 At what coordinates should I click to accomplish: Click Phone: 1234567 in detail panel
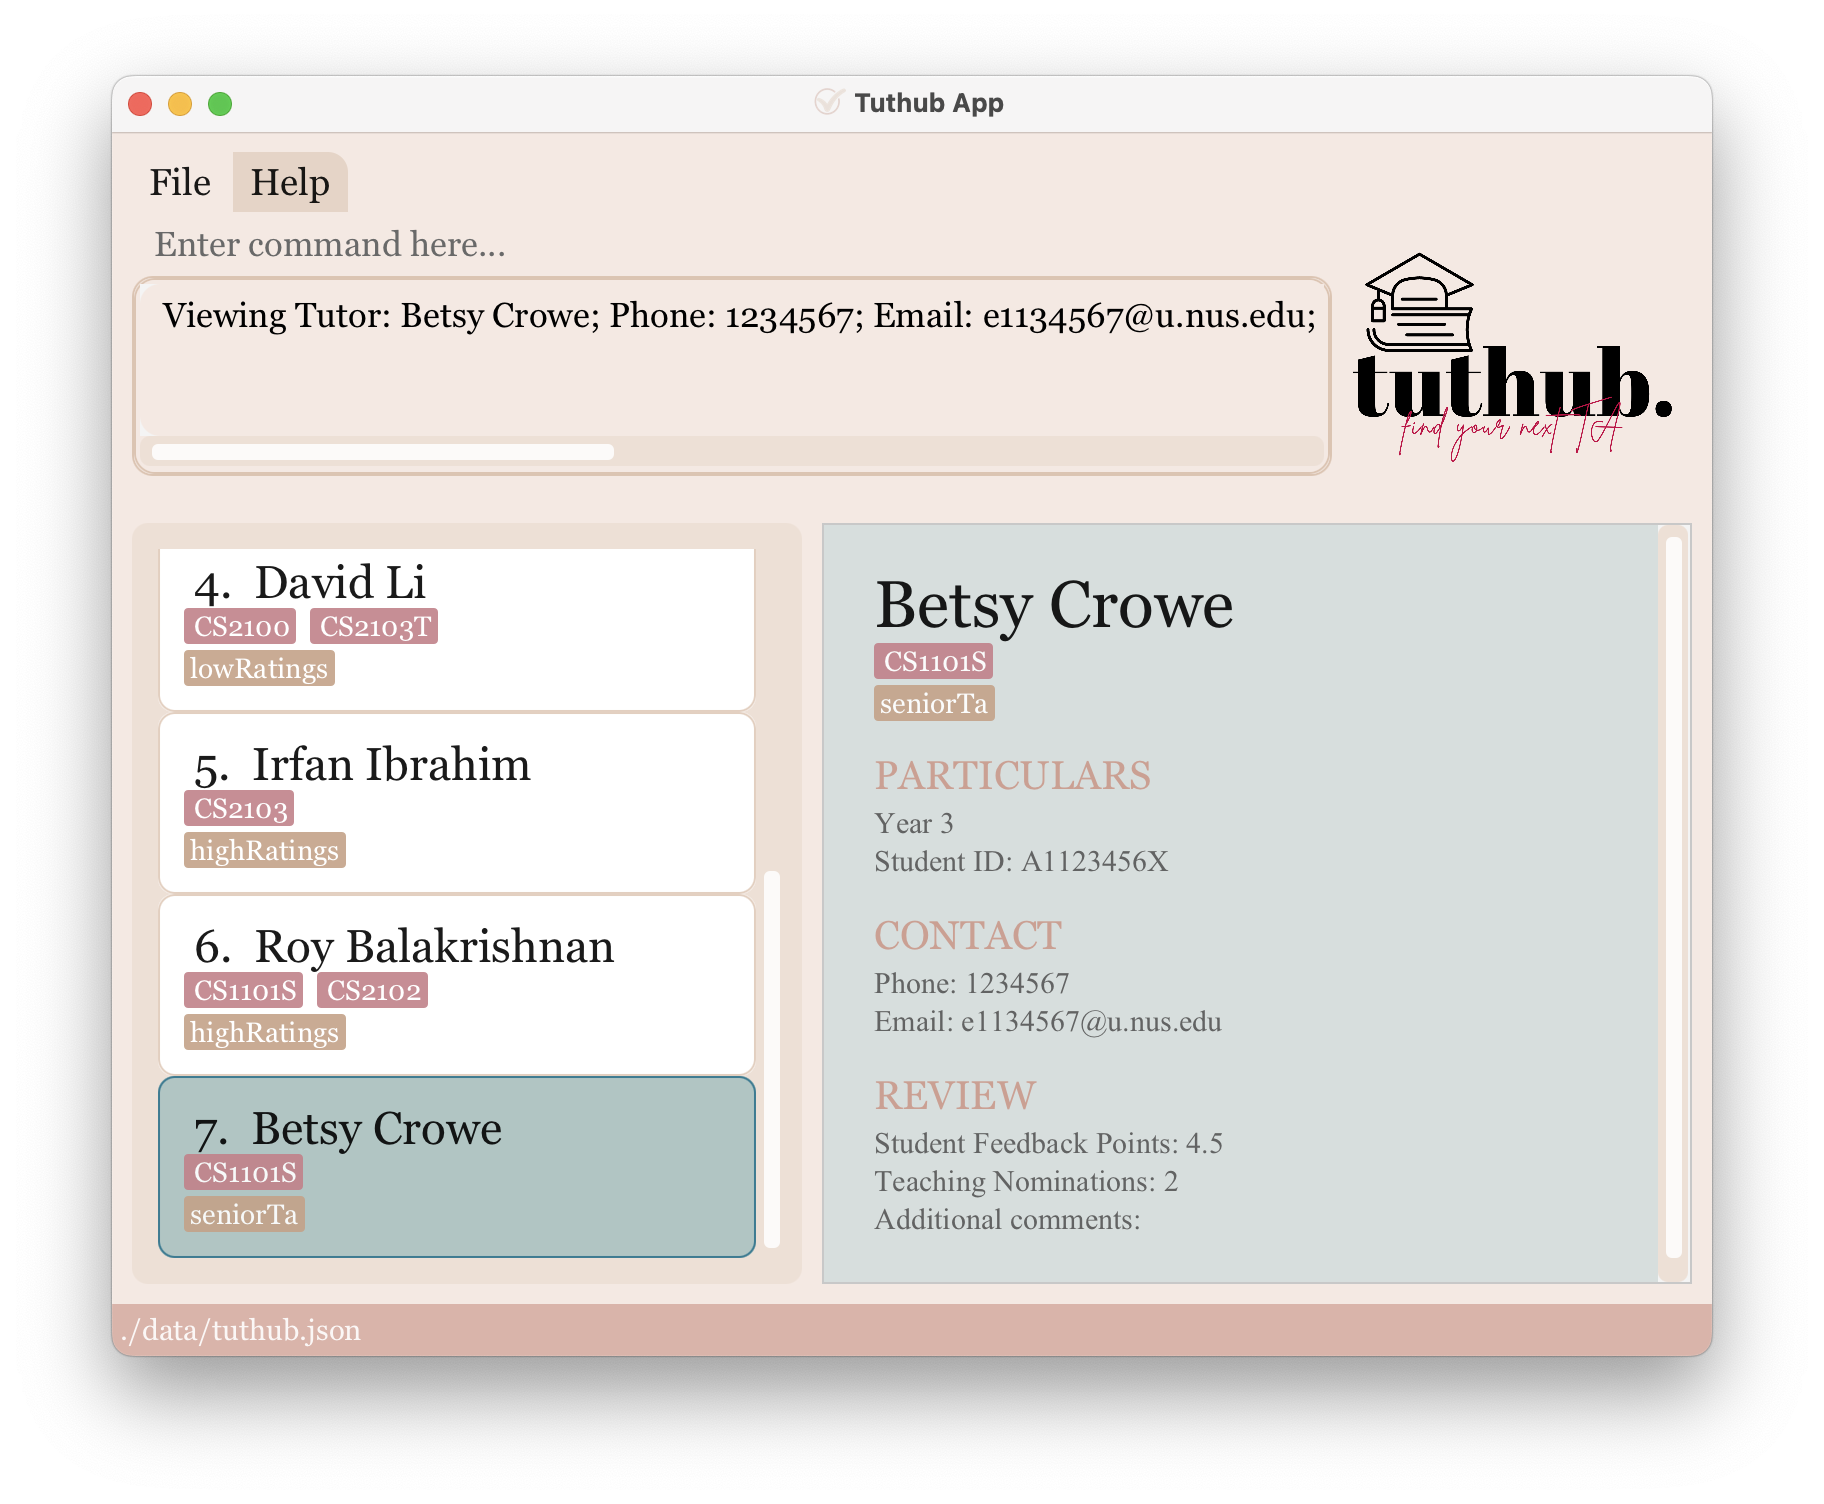click(972, 983)
